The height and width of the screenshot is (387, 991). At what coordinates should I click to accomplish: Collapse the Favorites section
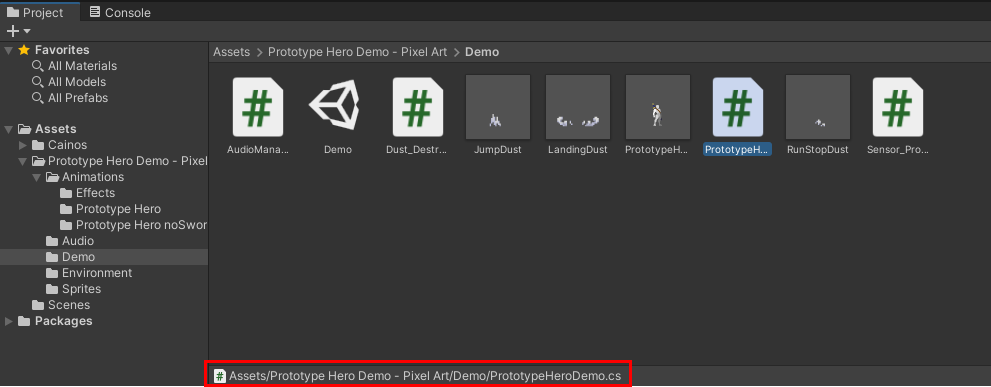pos(8,50)
